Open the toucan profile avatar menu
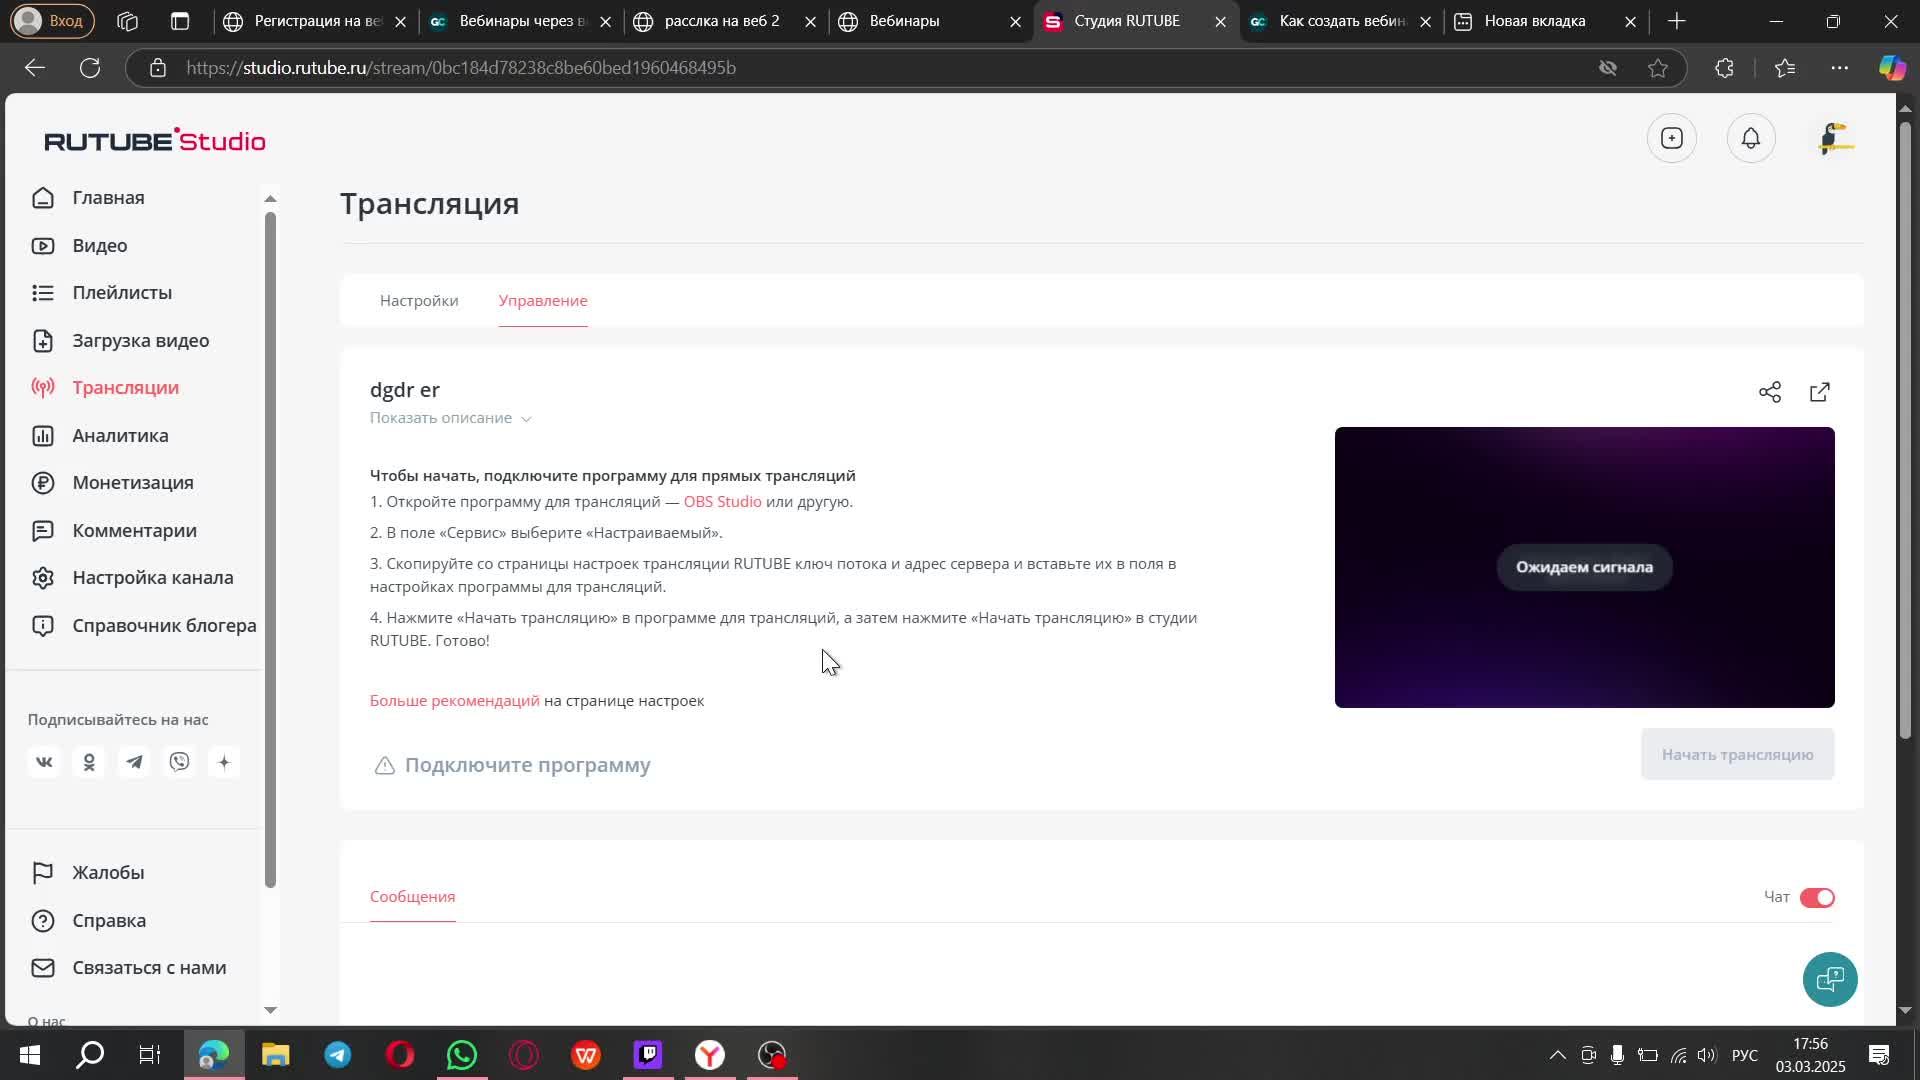Viewport: 1920px width, 1080px height. tap(1836, 139)
